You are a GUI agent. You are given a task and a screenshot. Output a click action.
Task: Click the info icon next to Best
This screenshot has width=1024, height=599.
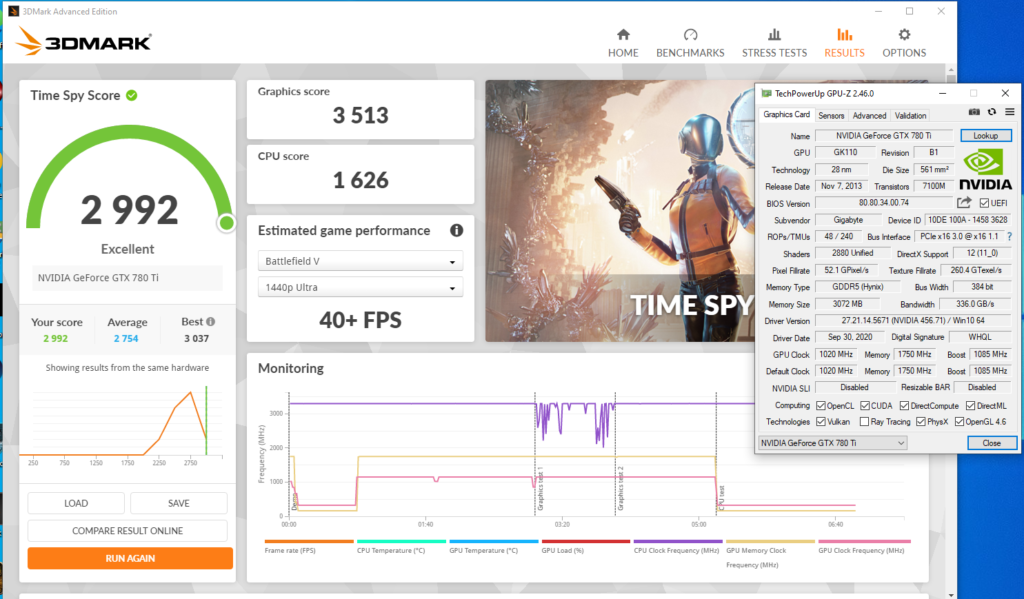pyautogui.click(x=210, y=321)
